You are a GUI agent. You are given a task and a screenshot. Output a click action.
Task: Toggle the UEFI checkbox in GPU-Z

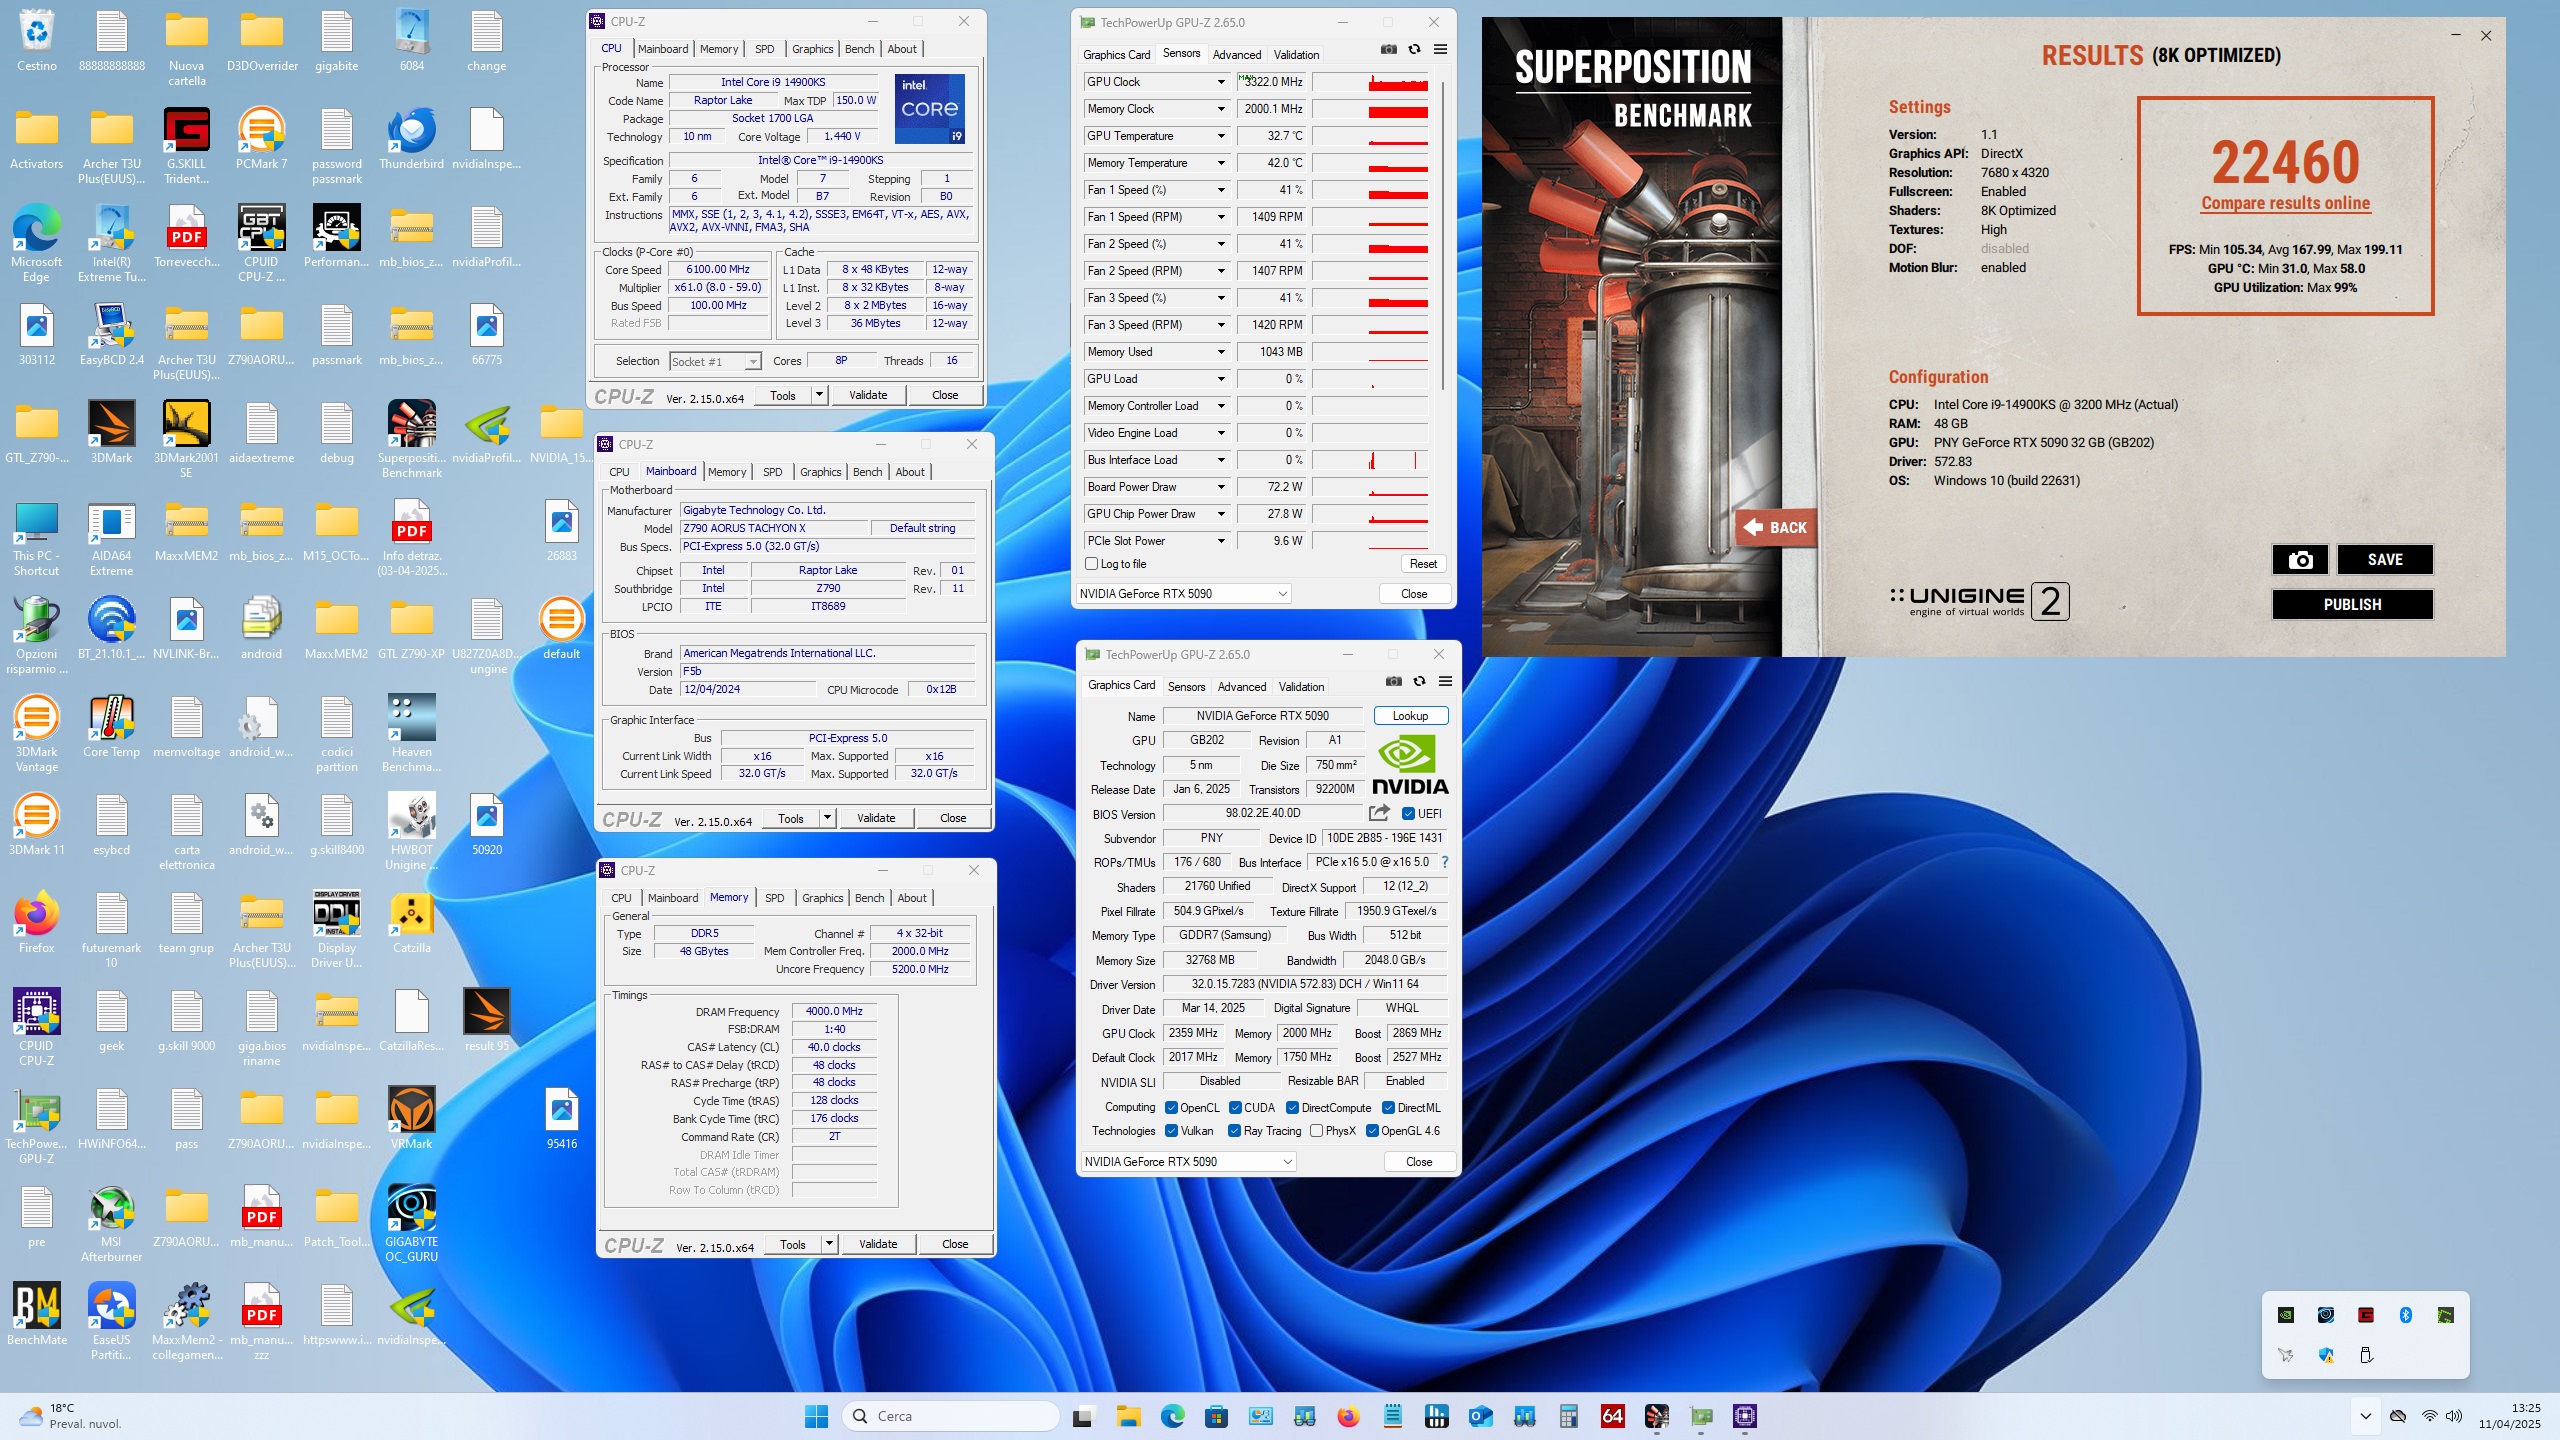[x=1408, y=814]
